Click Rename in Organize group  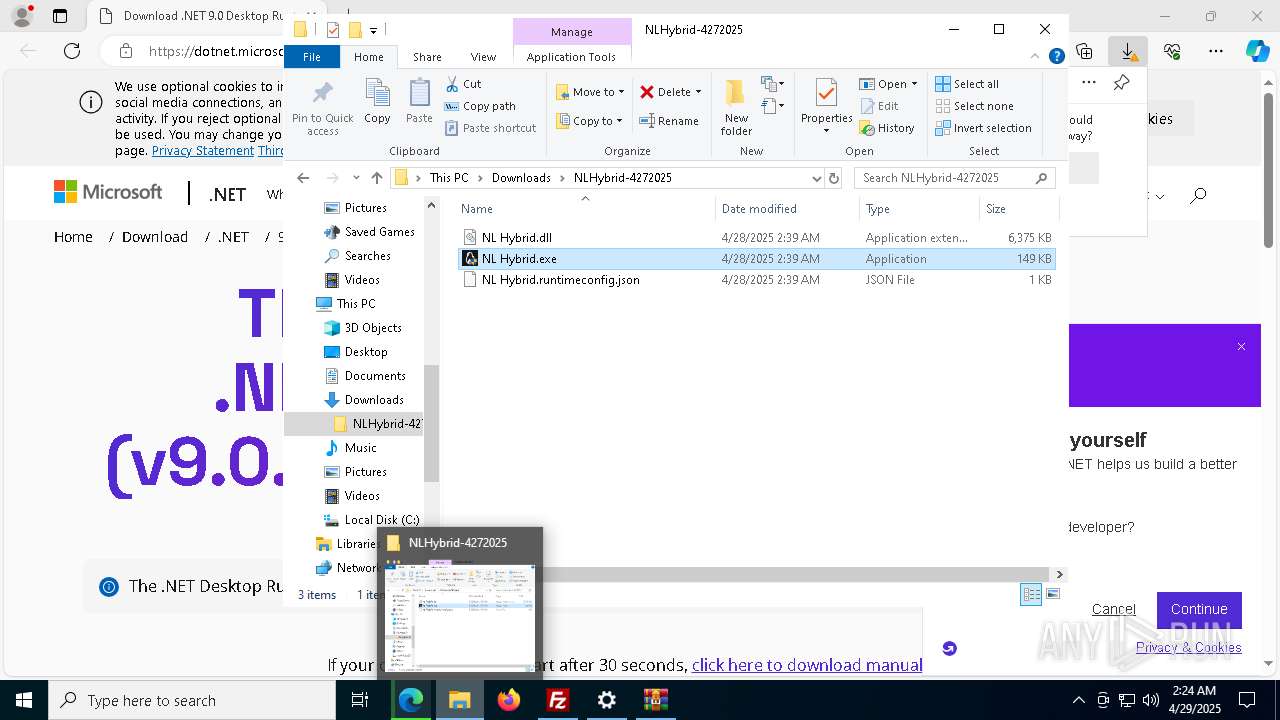669,121
